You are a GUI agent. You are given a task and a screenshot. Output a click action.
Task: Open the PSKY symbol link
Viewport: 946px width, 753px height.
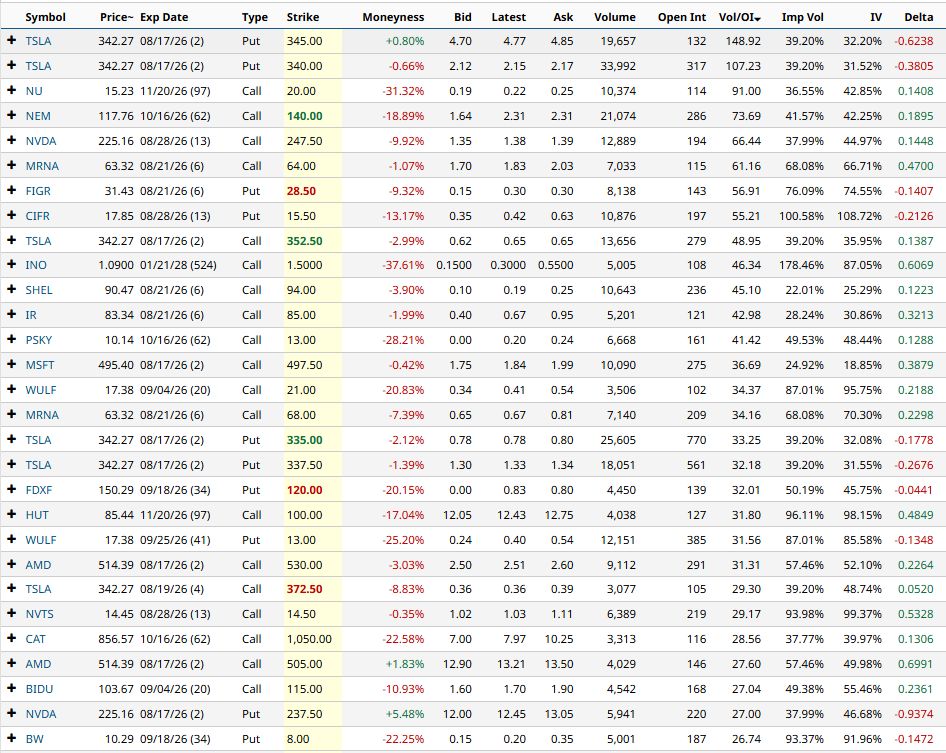coord(39,340)
